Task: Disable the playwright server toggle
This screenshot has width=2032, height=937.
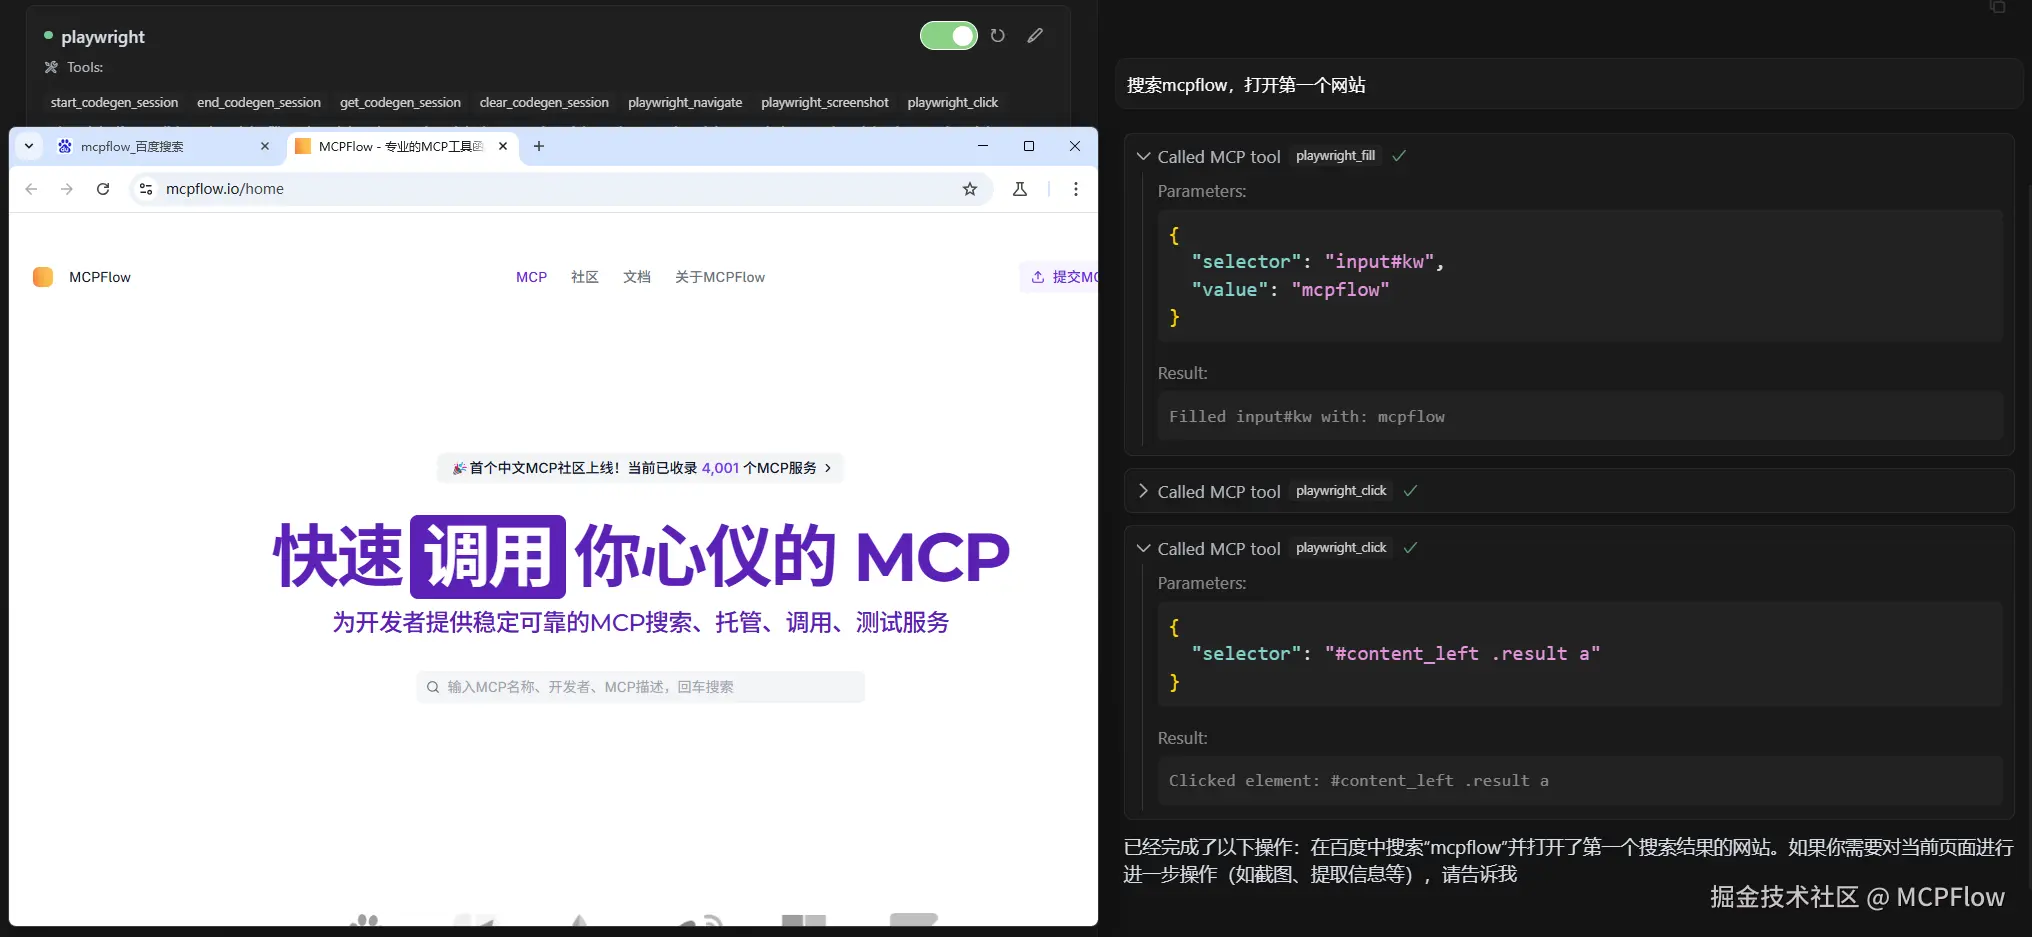Action: click(x=948, y=35)
